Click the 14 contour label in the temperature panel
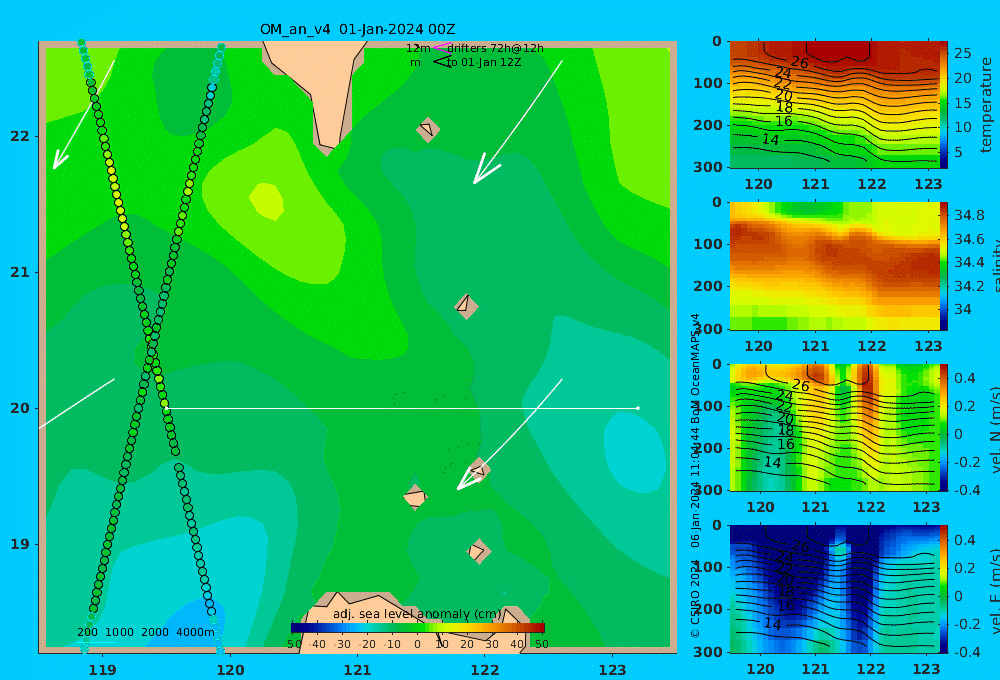Image resolution: width=1000 pixels, height=680 pixels. pos(770,139)
